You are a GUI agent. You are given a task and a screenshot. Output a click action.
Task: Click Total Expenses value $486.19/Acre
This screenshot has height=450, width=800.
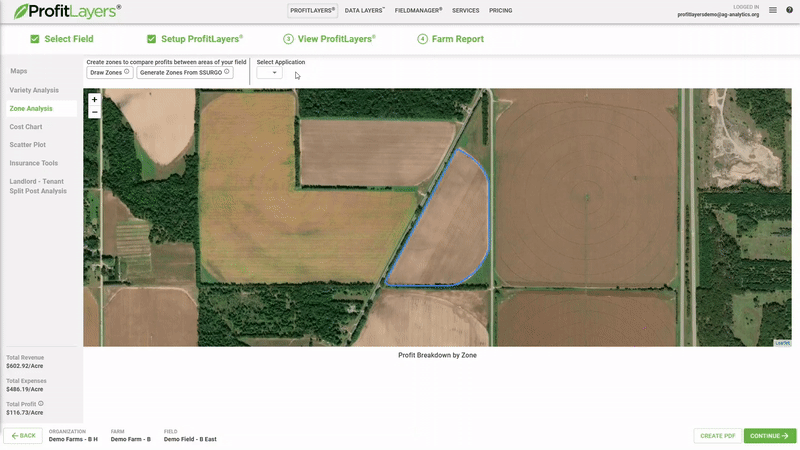(x=24, y=389)
